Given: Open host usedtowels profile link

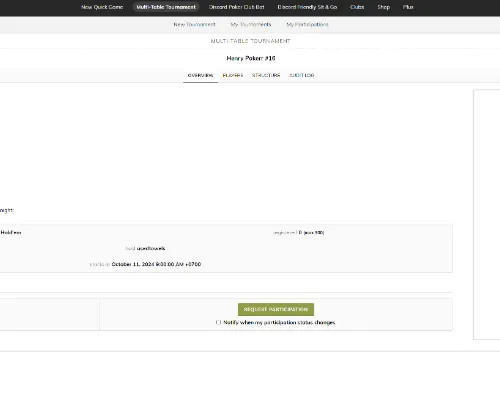Looking at the screenshot, I should point(151,248).
